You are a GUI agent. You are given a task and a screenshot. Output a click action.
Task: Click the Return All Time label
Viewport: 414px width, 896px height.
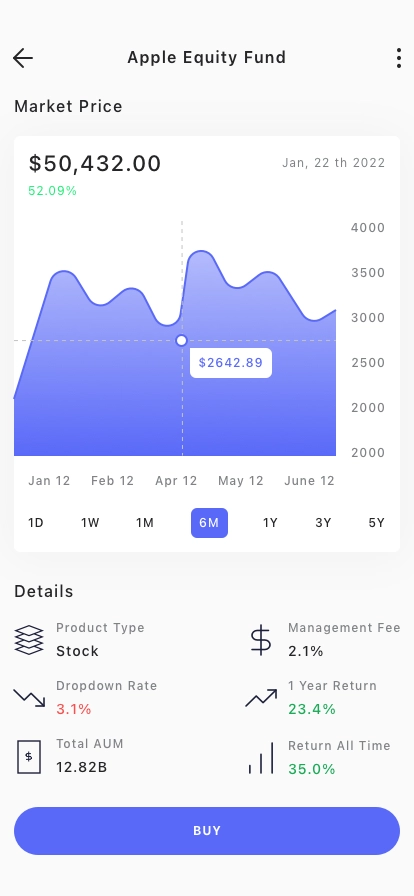point(339,746)
